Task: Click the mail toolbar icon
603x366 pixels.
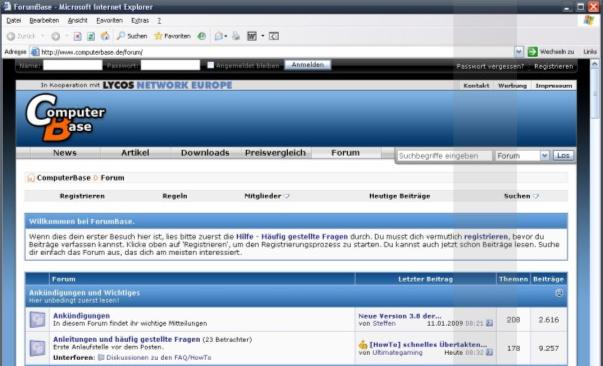Action: [219, 36]
